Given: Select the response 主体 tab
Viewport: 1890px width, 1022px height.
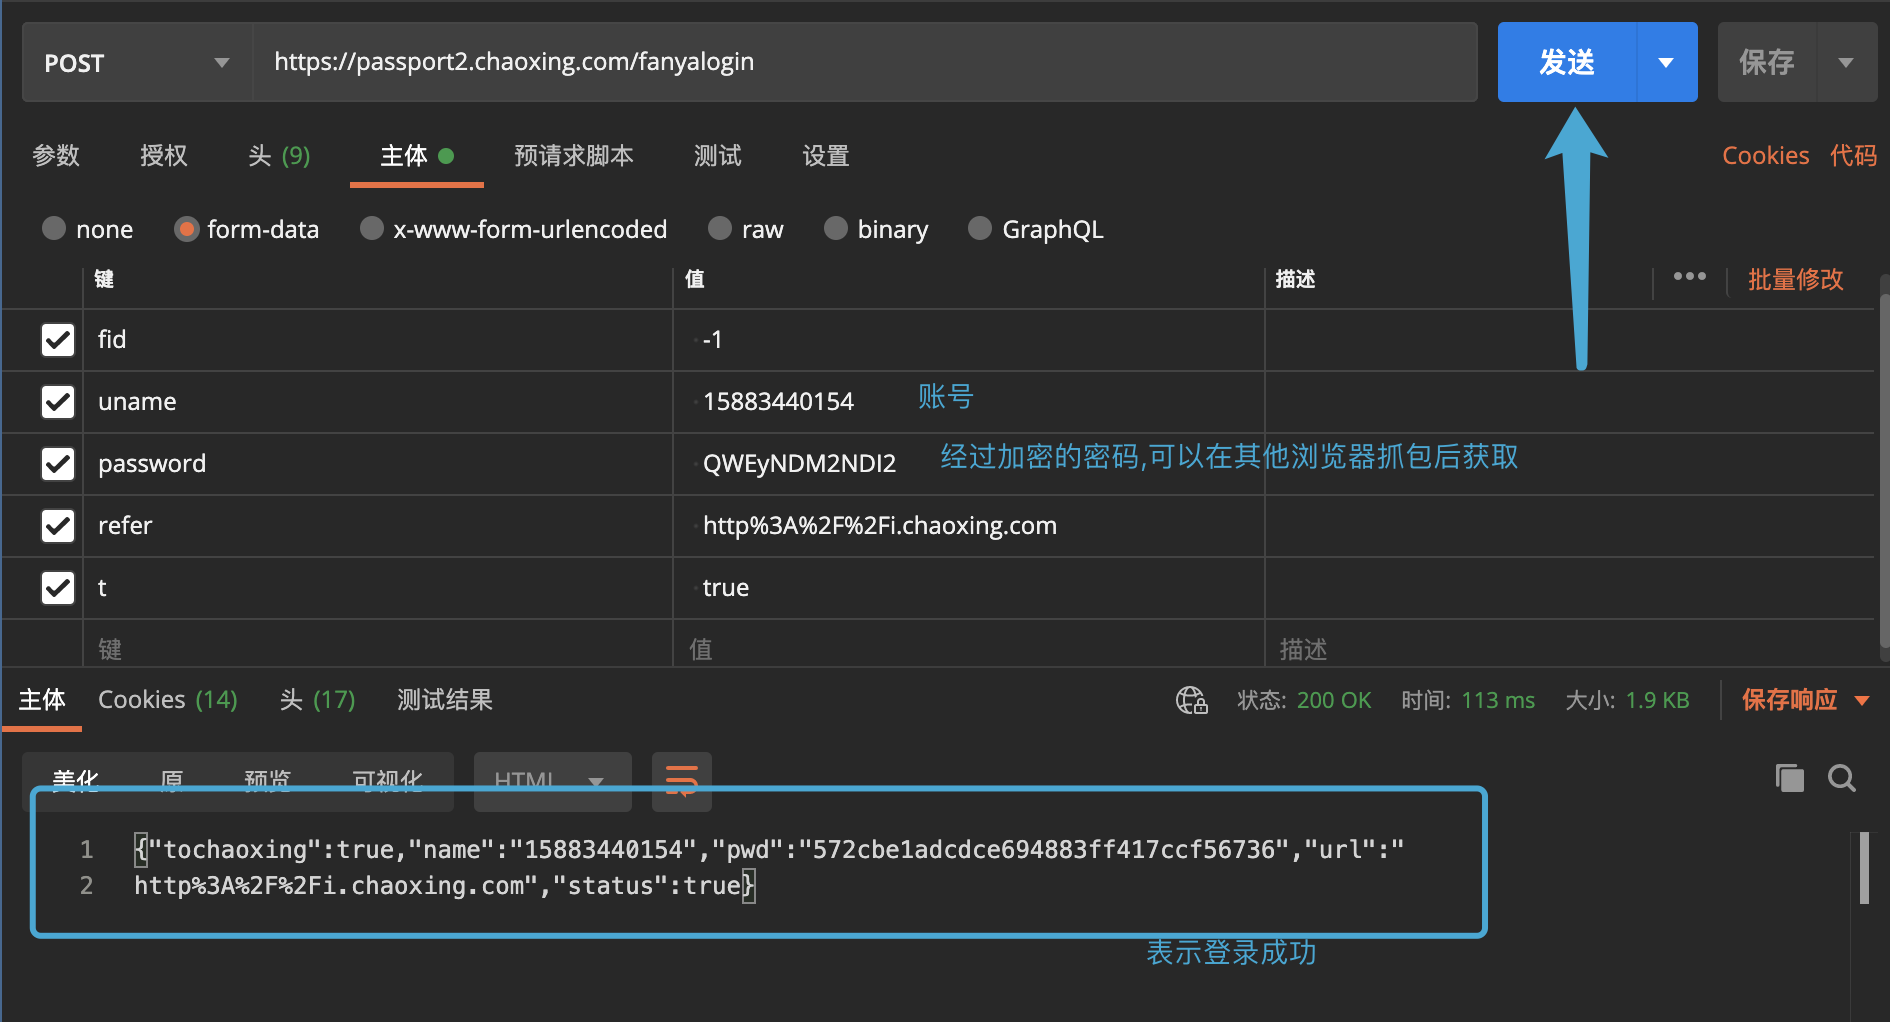Looking at the screenshot, I should click(42, 700).
